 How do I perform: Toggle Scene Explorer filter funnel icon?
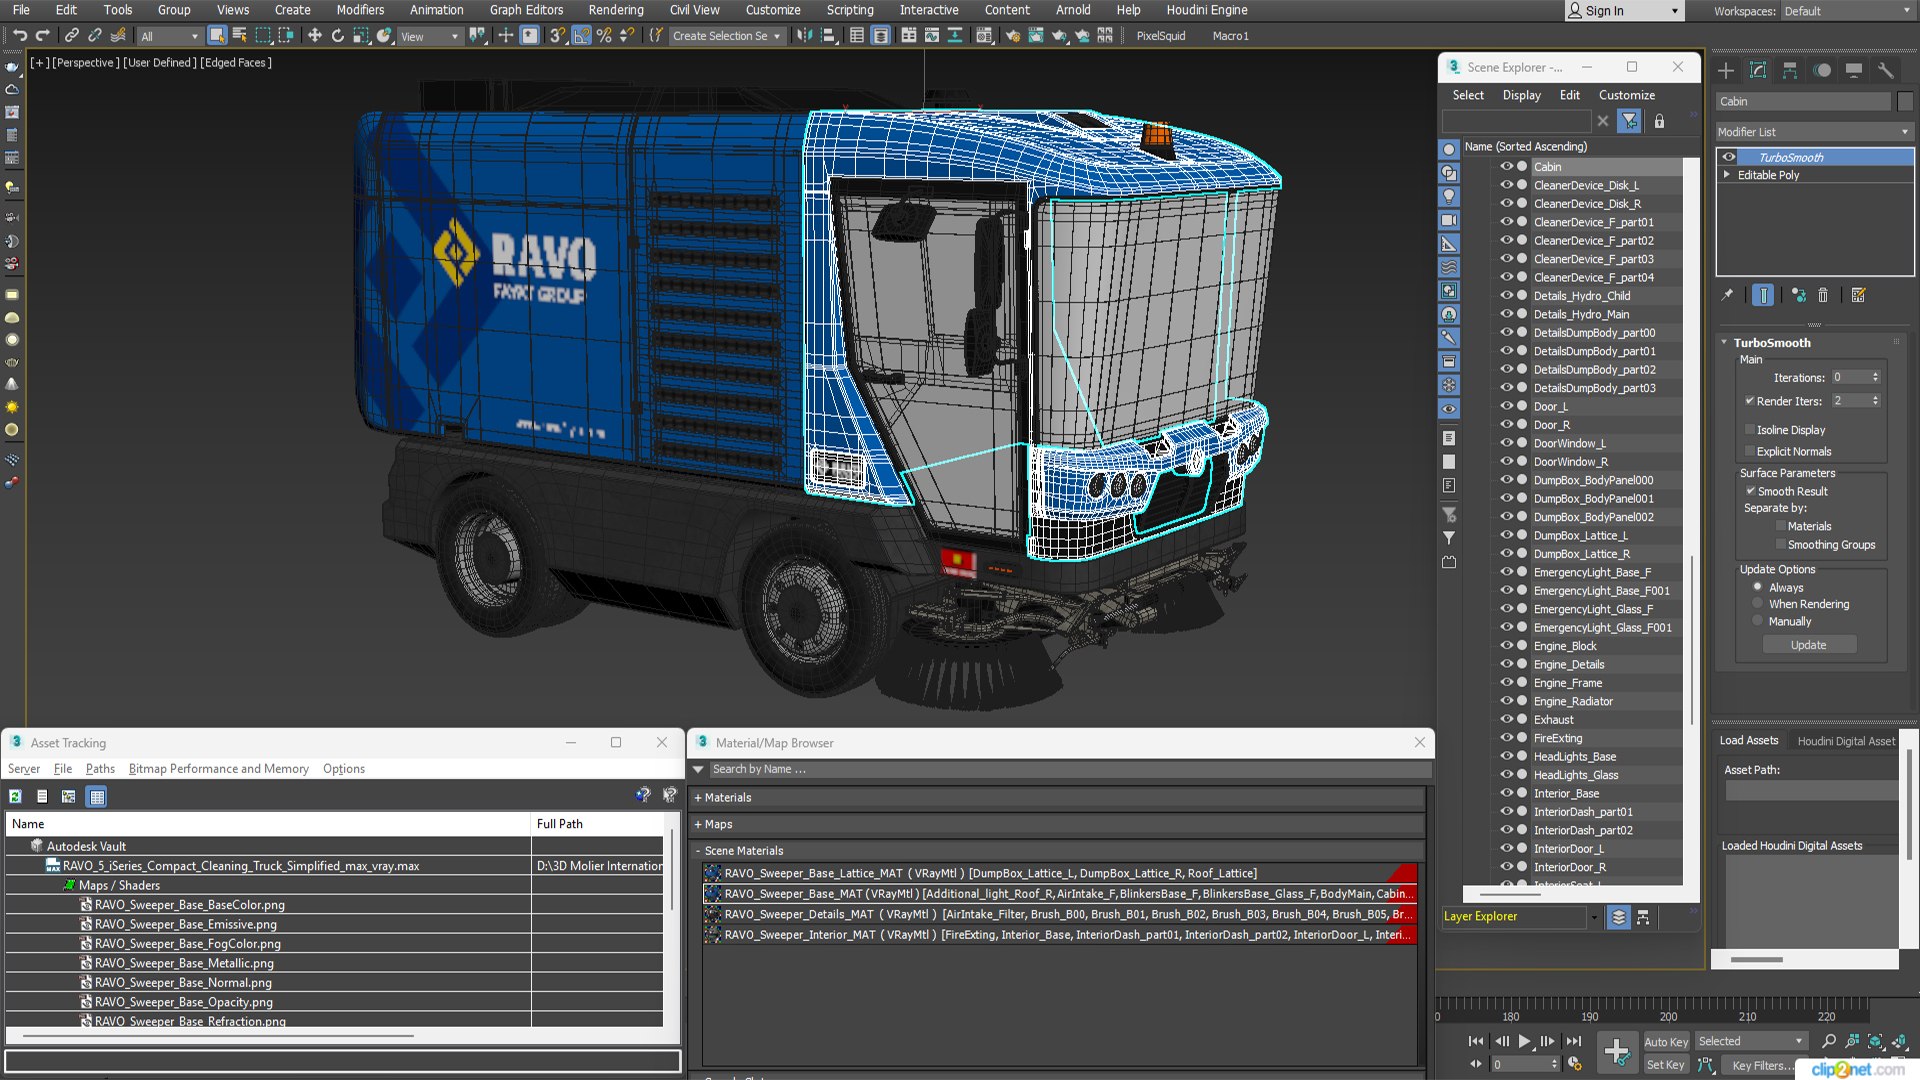pyautogui.click(x=1630, y=121)
